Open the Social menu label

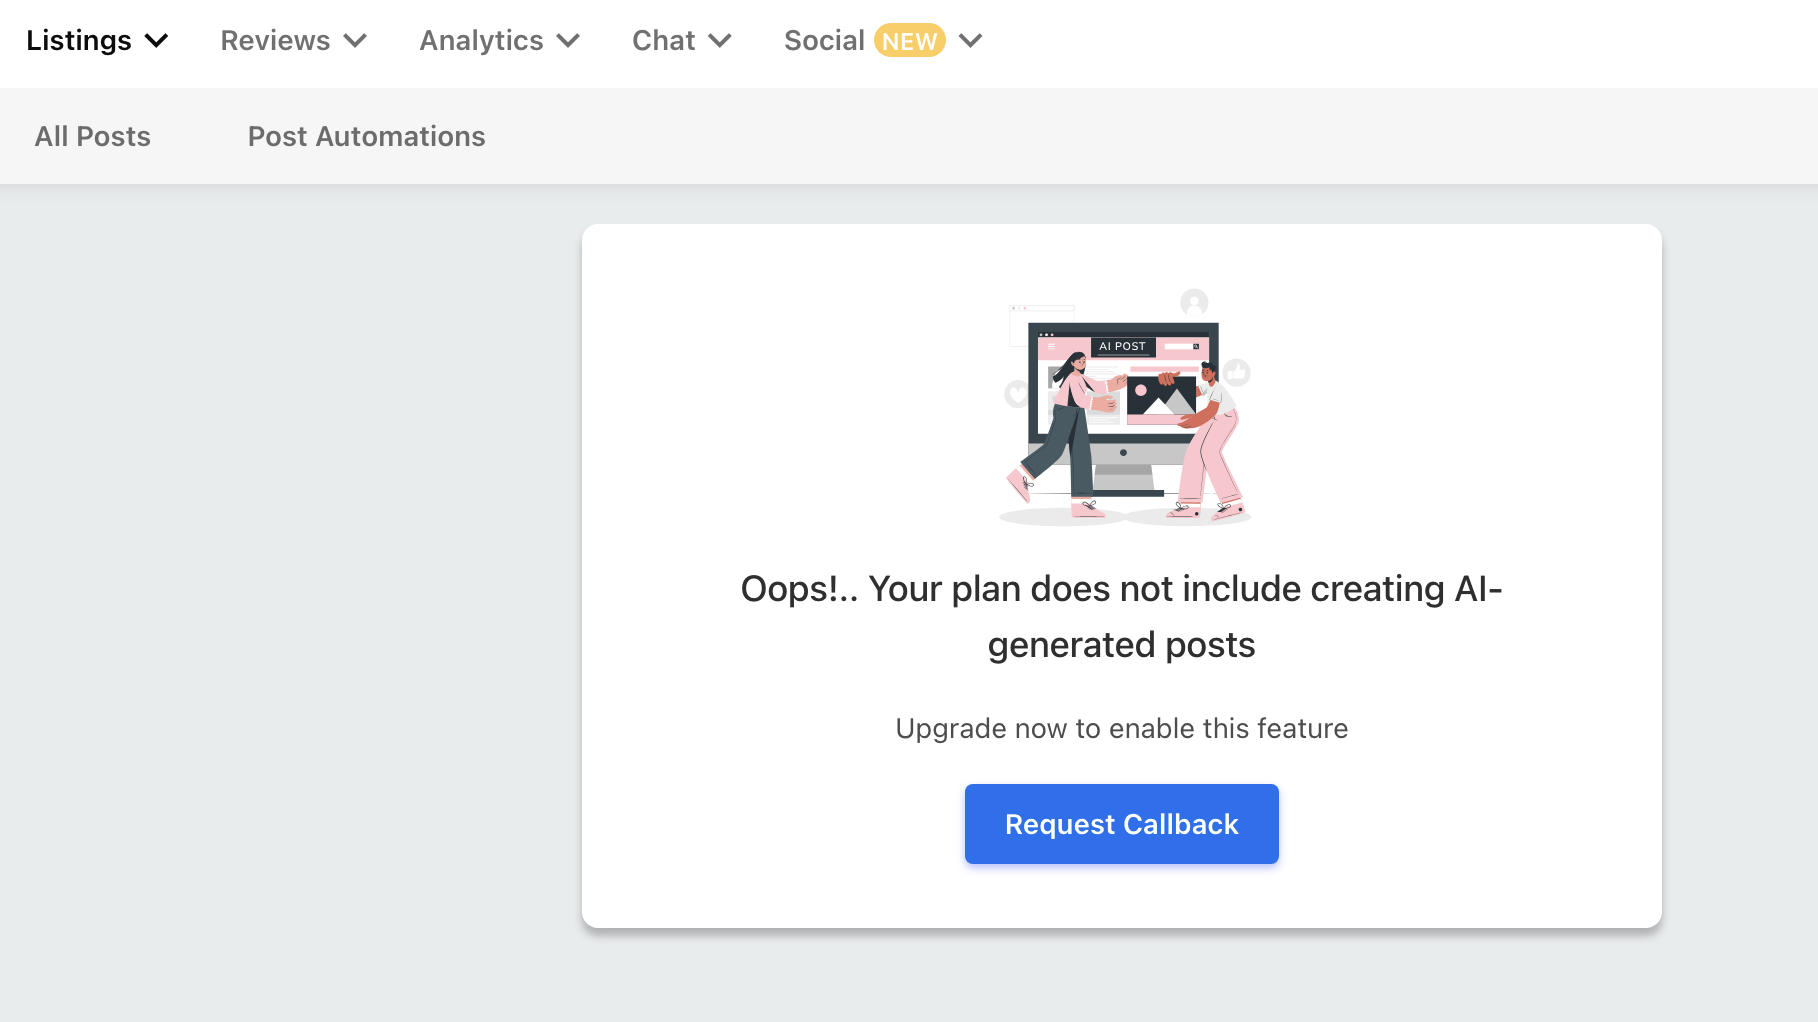[x=824, y=41]
